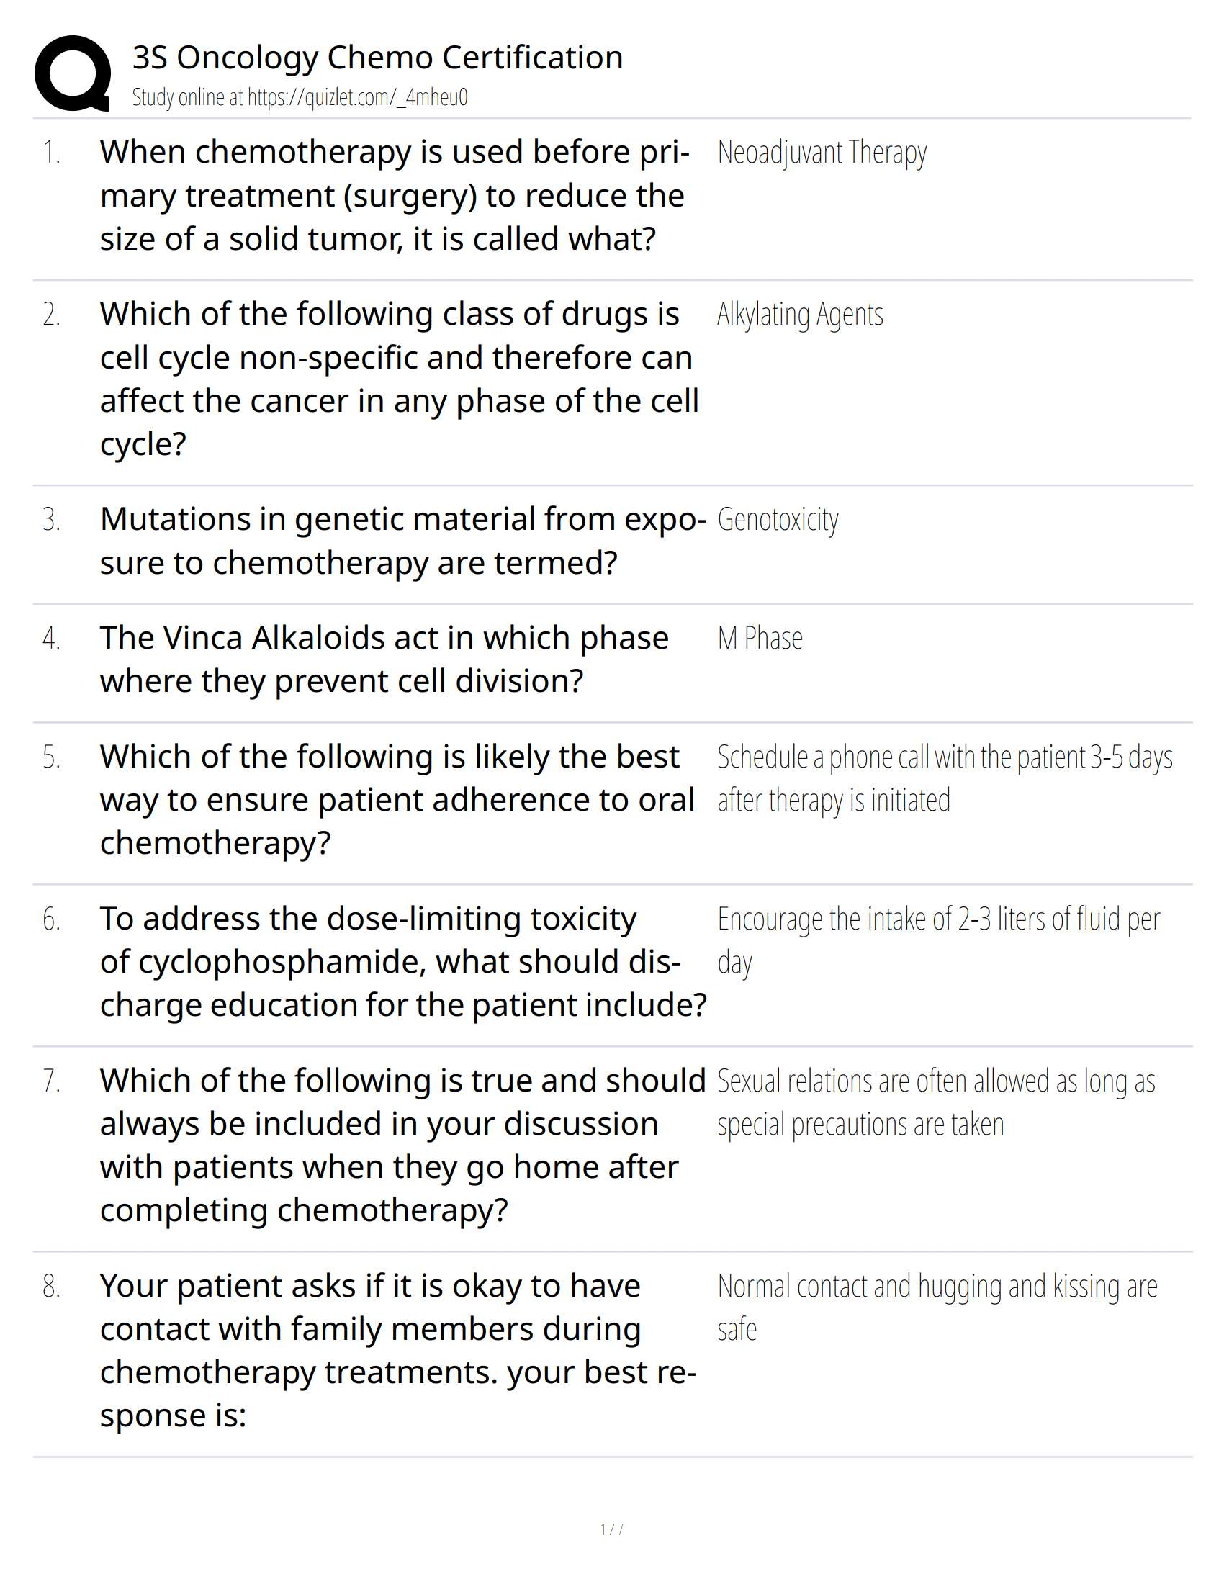Select the 'Neoadjuvant Therapy' answer text
This screenshot has height=1584, width=1224.
(x=821, y=153)
